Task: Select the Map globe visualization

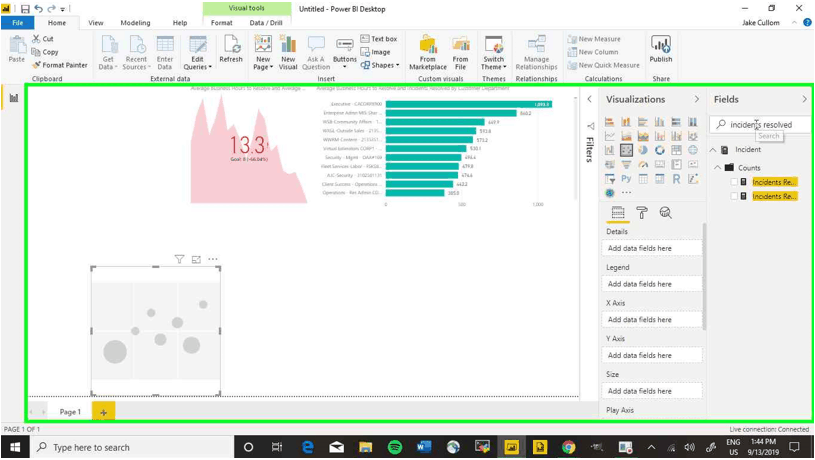Action: pos(693,150)
